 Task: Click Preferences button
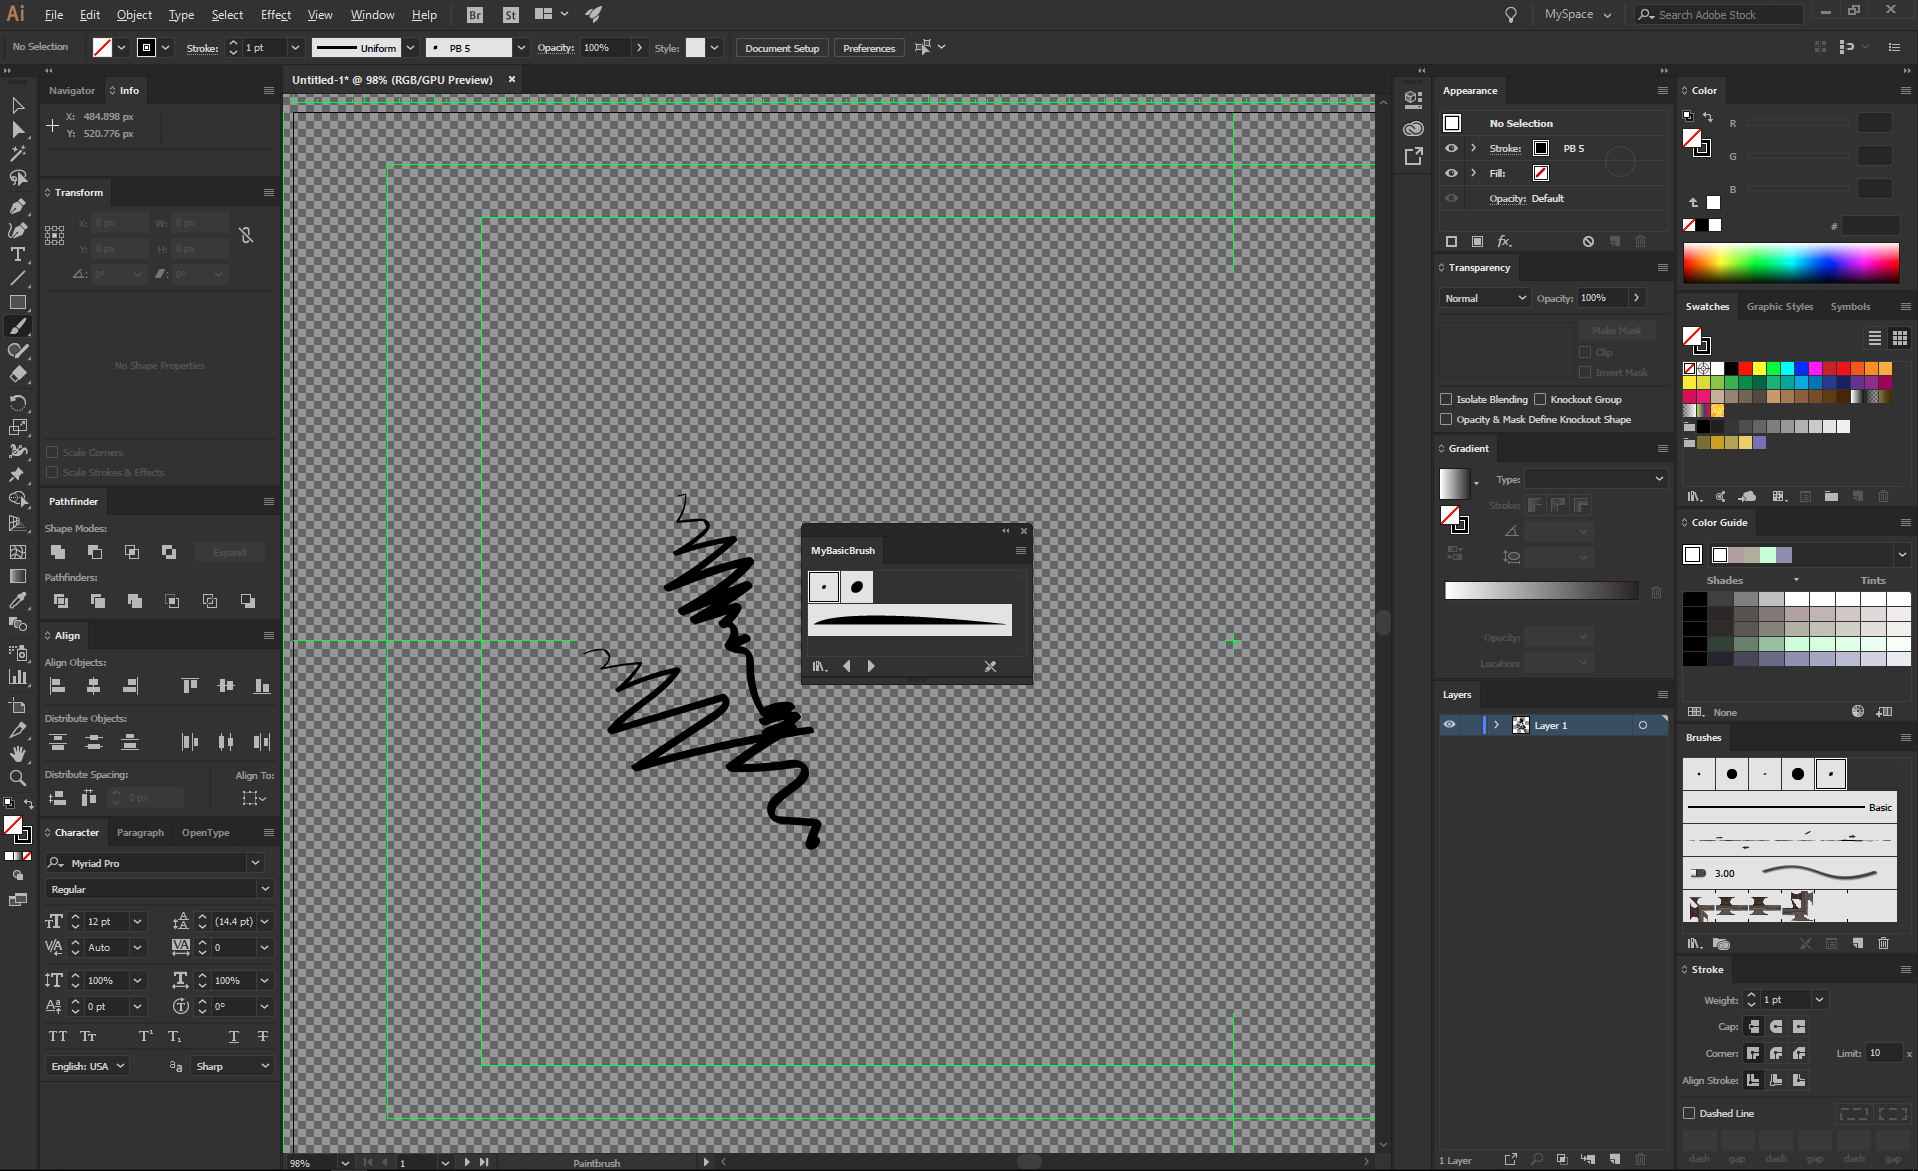click(x=869, y=48)
